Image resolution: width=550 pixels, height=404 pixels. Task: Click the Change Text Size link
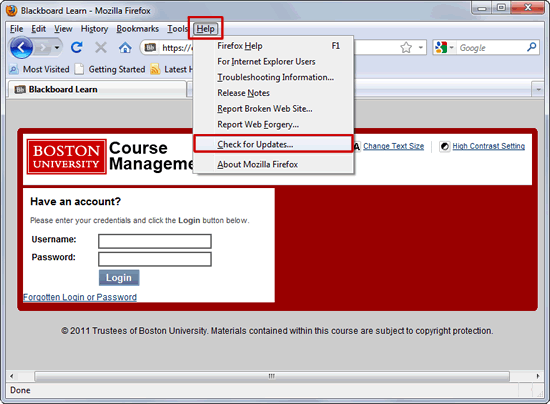coord(393,146)
